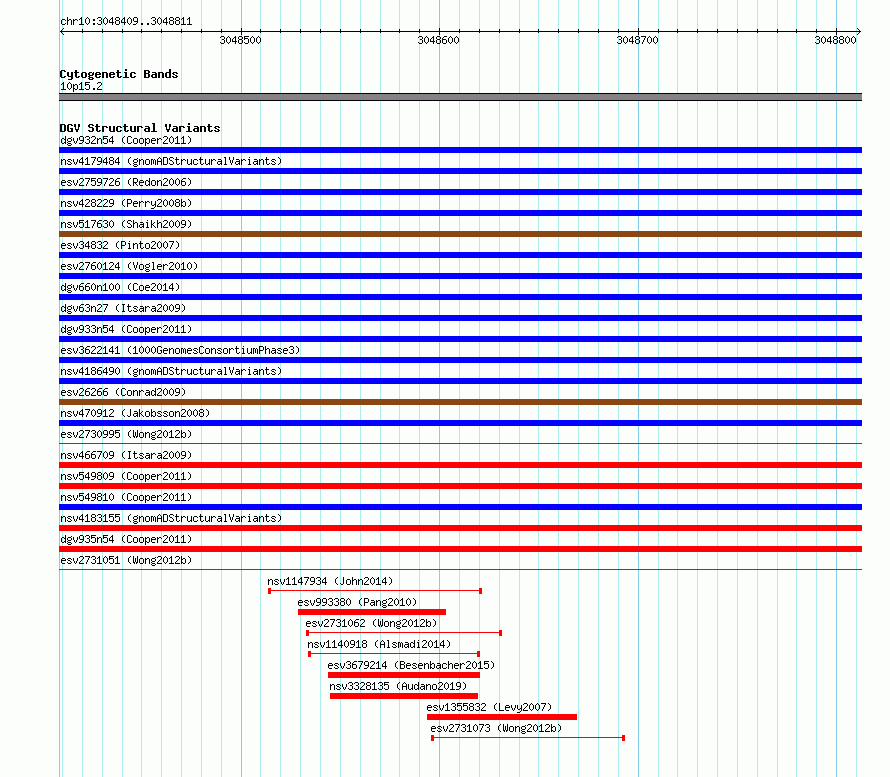This screenshot has width=890, height=777.
Task: Click the red span for esv2731073
Action: click(528, 738)
